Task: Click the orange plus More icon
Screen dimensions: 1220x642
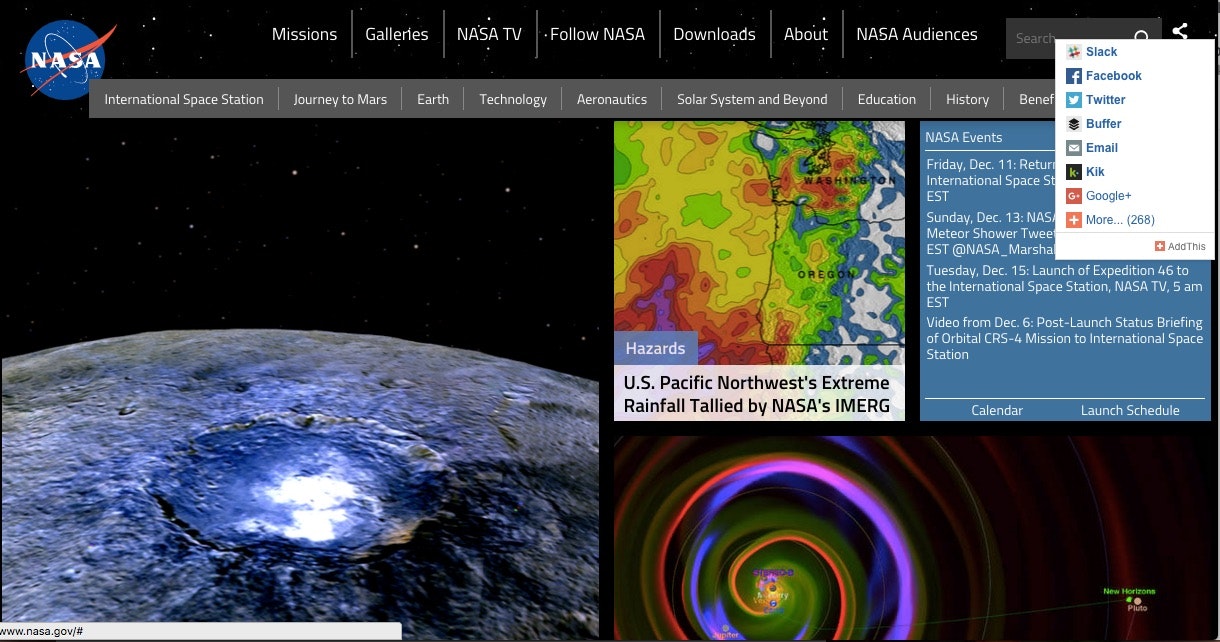Action: coord(1074,220)
